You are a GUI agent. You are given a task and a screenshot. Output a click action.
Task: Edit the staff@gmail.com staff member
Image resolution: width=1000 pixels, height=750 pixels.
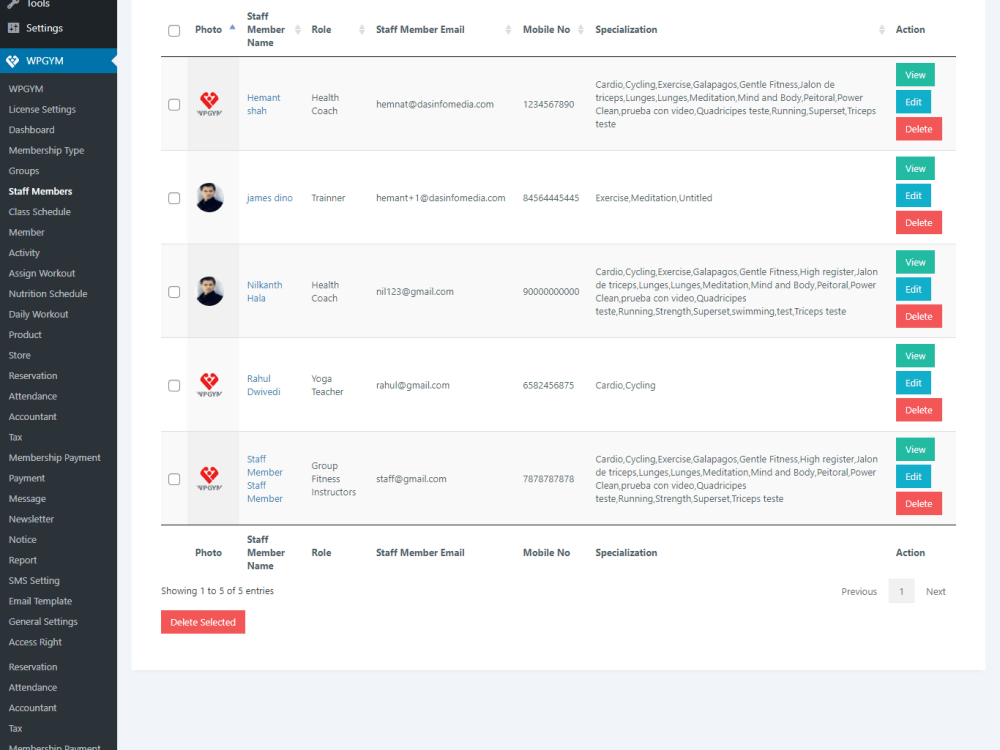[x=913, y=477]
